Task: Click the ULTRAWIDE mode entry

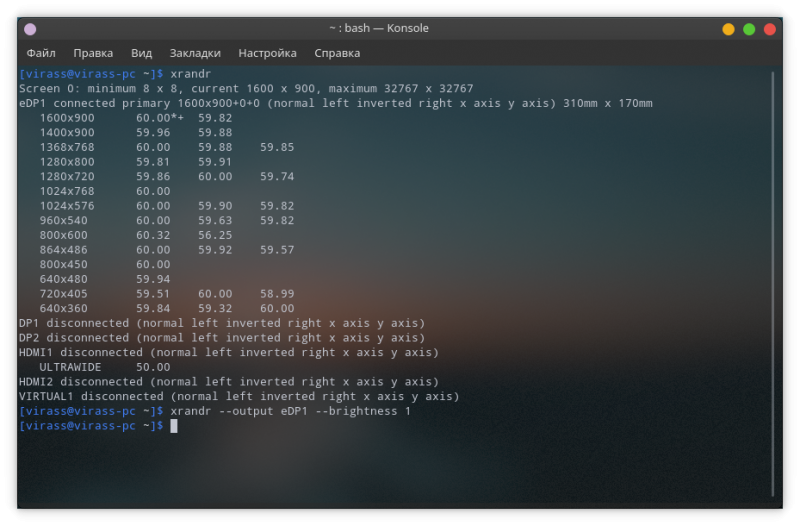Action: click(x=71, y=368)
